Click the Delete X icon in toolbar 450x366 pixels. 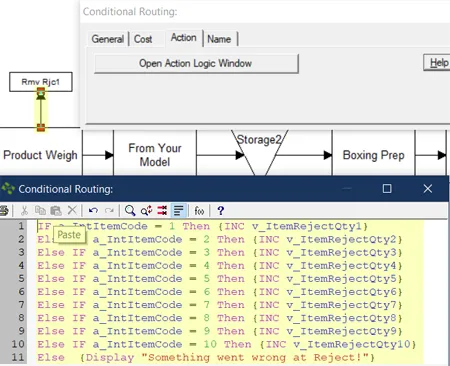point(72,210)
